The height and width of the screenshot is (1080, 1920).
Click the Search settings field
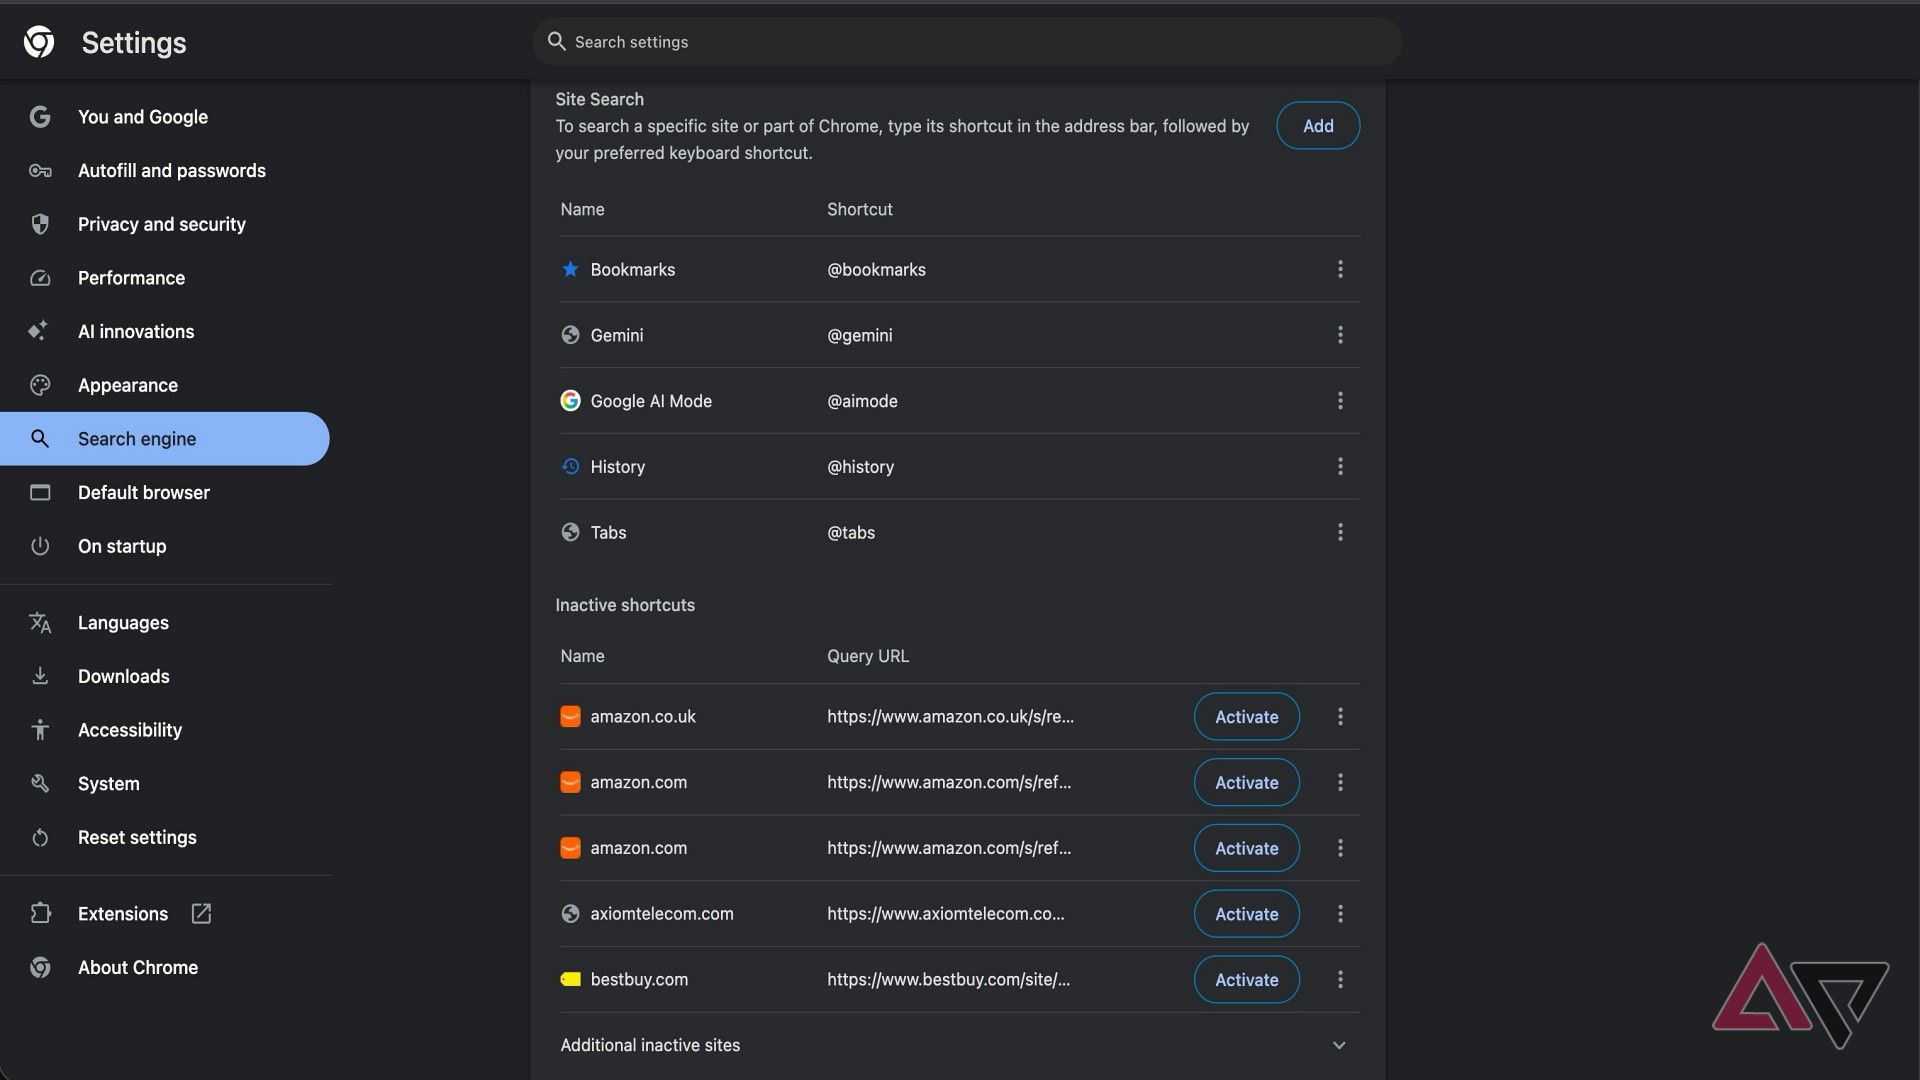click(x=967, y=42)
